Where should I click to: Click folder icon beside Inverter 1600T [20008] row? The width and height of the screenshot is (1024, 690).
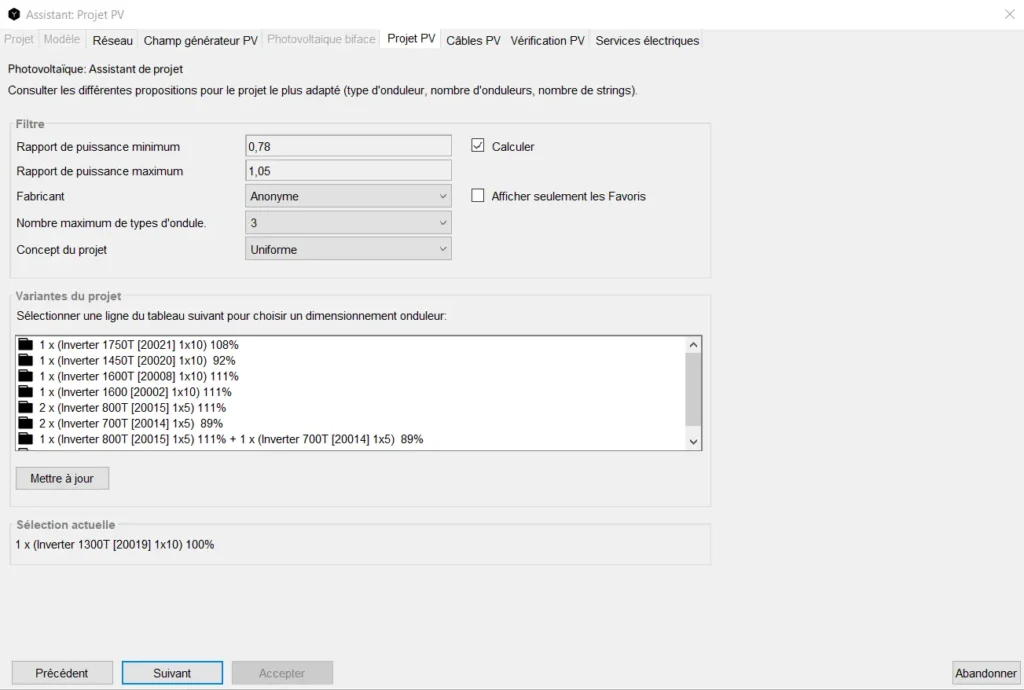pyautogui.click(x=26, y=376)
